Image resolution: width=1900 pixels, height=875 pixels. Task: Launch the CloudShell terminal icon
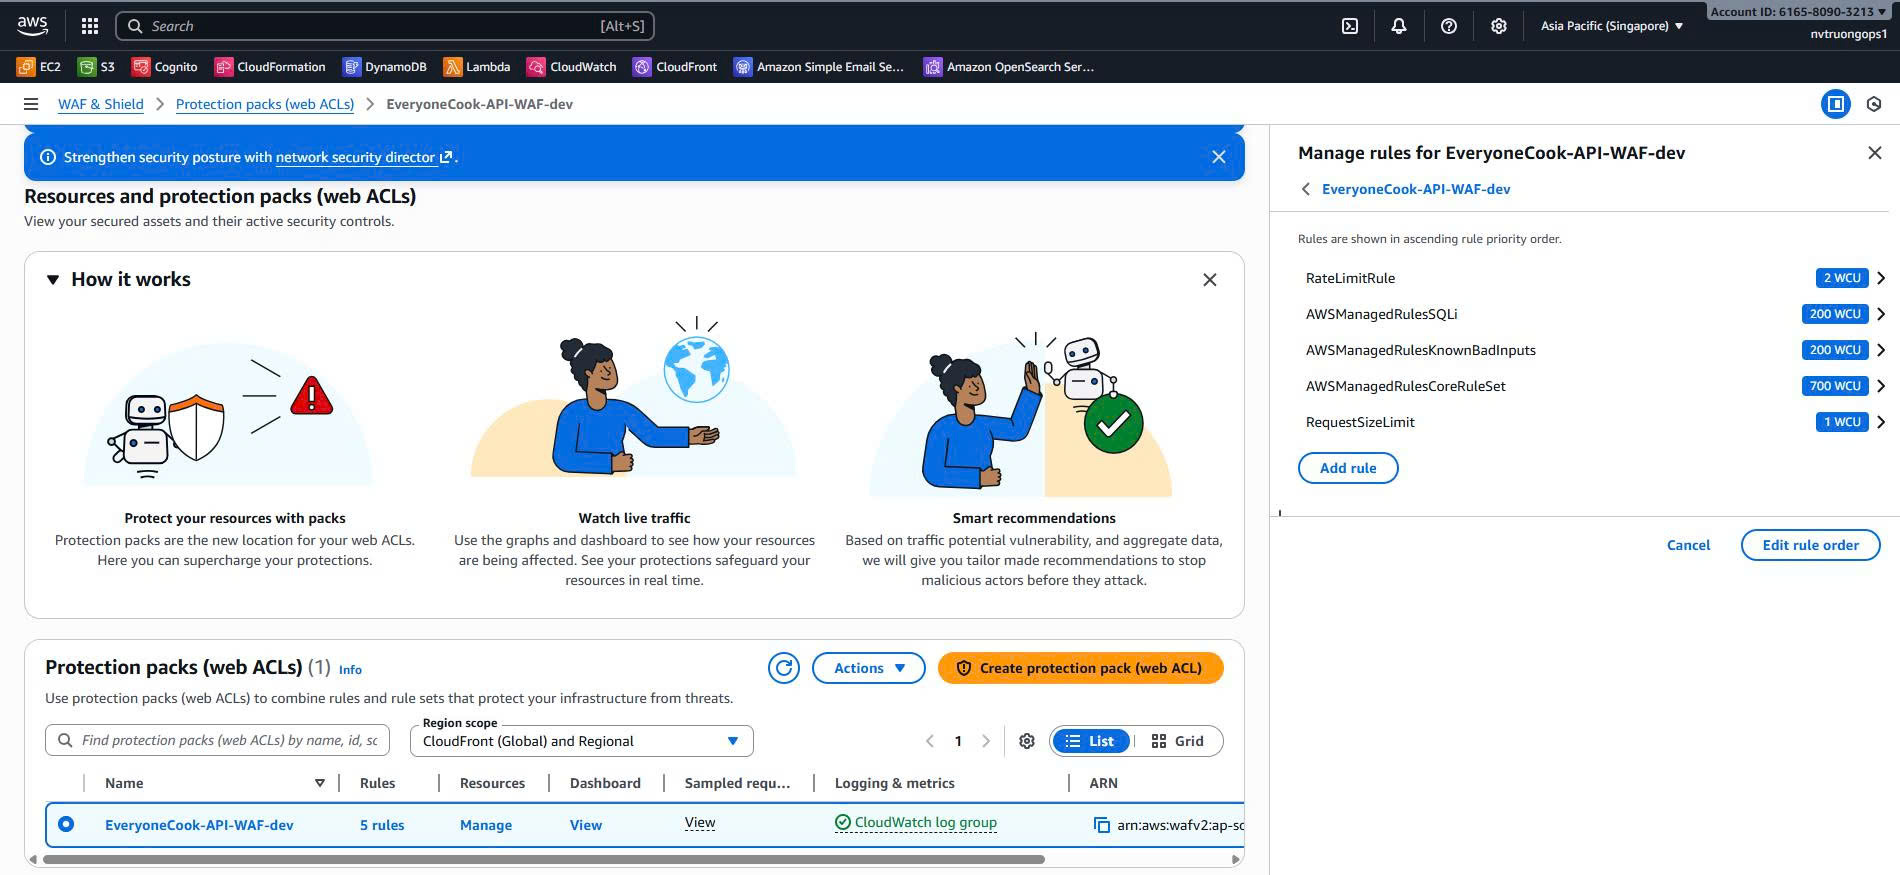click(x=1350, y=26)
